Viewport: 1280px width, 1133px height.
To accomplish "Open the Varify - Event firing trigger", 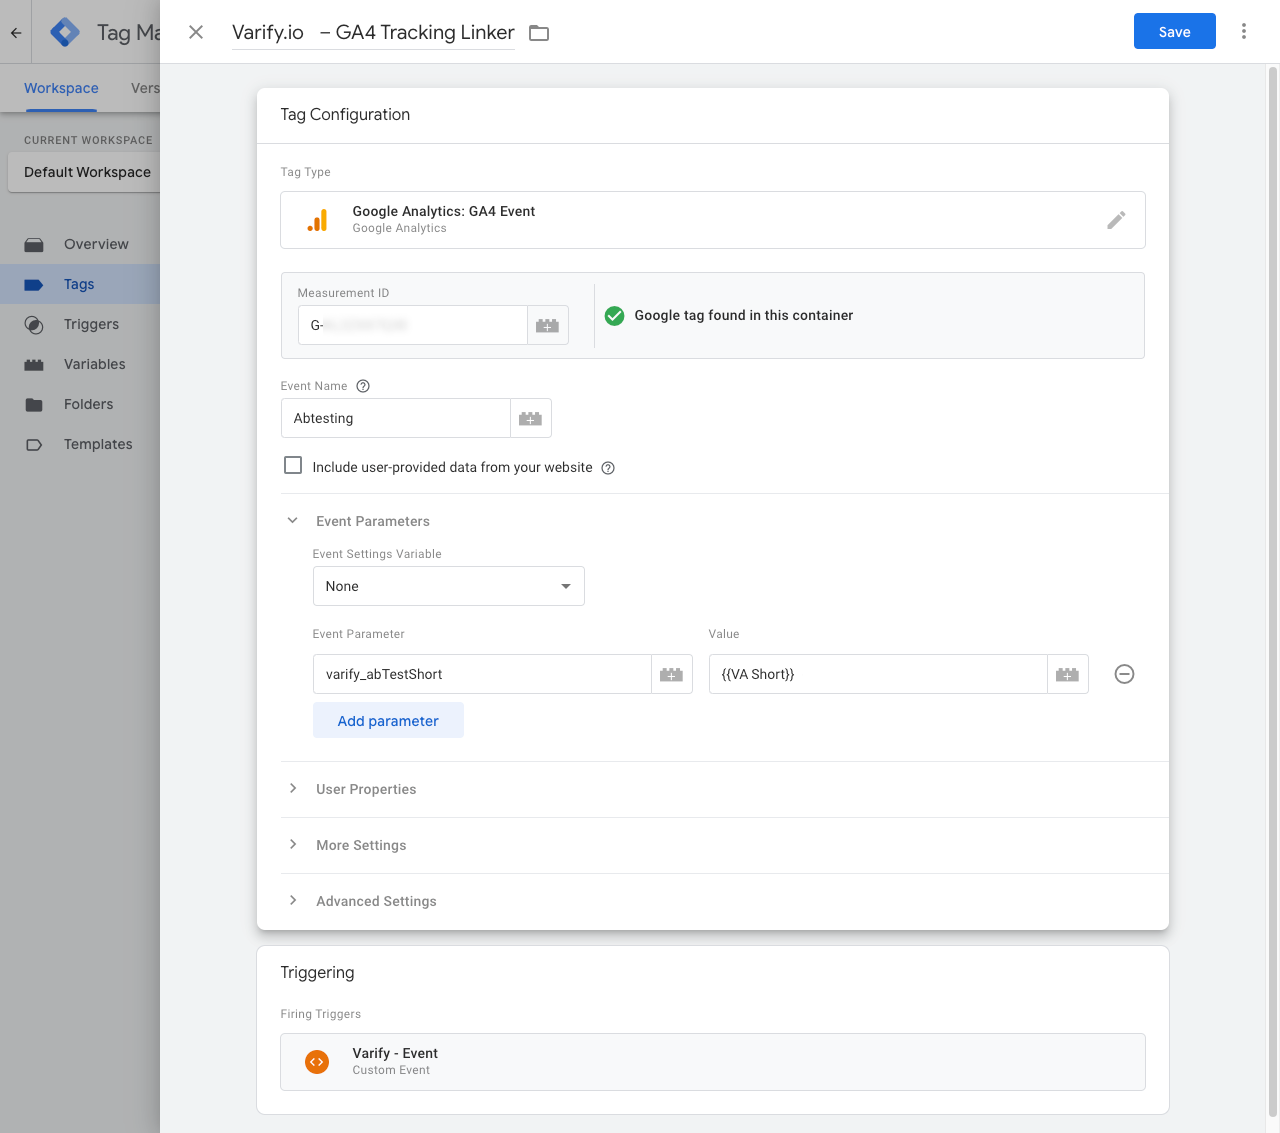I will coord(713,1061).
